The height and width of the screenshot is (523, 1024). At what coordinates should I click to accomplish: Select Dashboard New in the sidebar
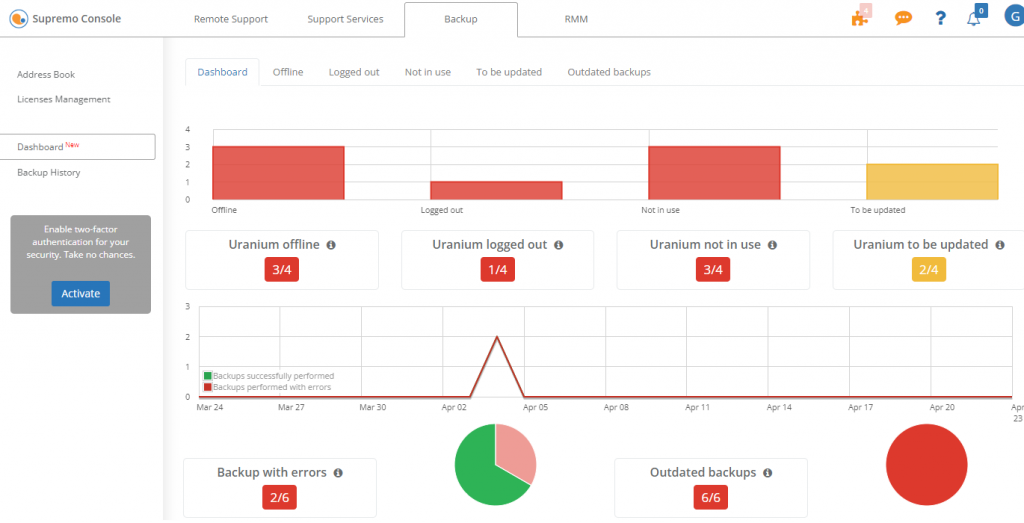(78, 147)
